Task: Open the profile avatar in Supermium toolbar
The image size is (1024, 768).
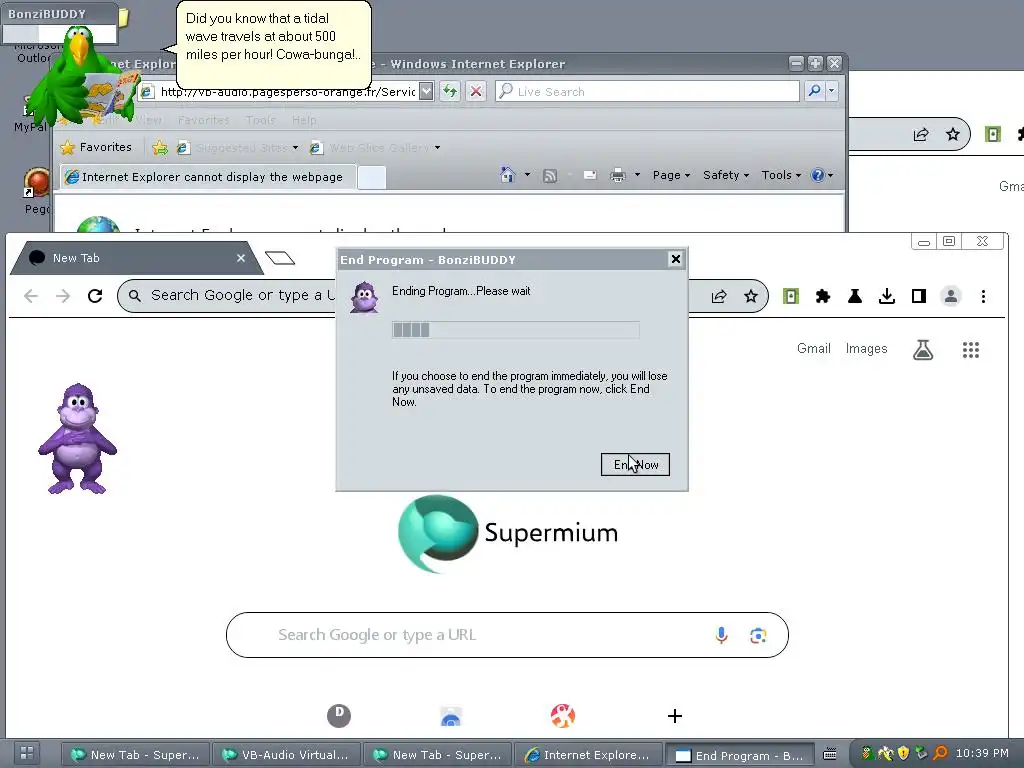Action: [x=951, y=296]
